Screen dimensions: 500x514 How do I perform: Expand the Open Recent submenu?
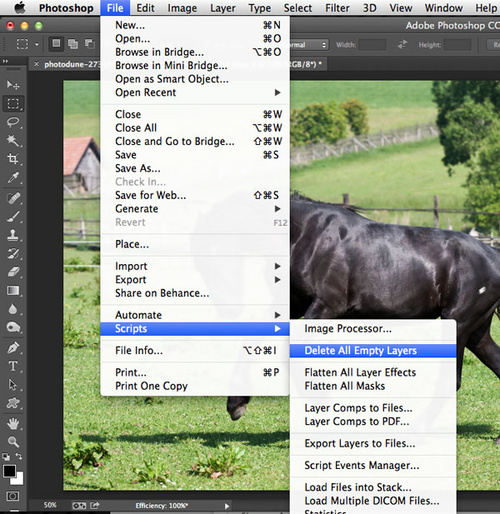coord(195,92)
